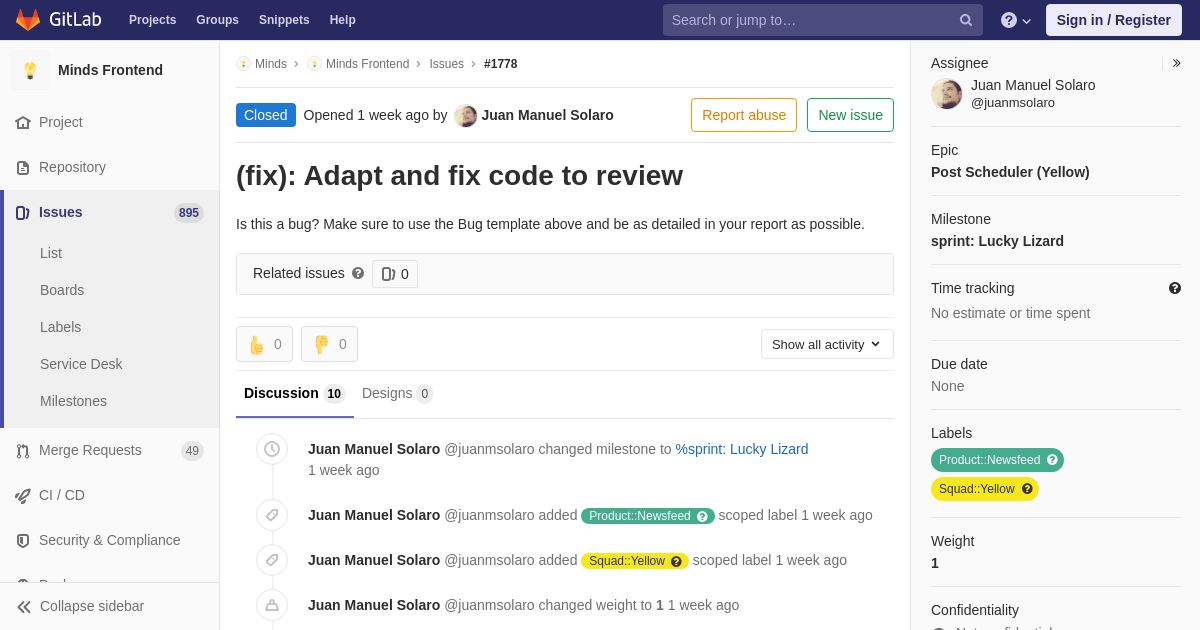Open the Show all activity dropdown
Image resolution: width=1200 pixels, height=630 pixels.
[x=827, y=344]
